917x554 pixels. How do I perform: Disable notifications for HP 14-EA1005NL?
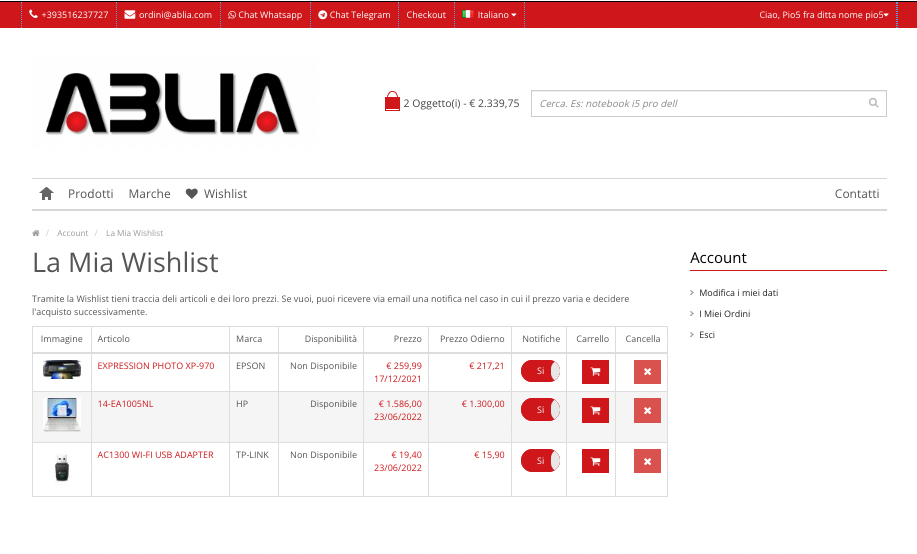coord(540,410)
